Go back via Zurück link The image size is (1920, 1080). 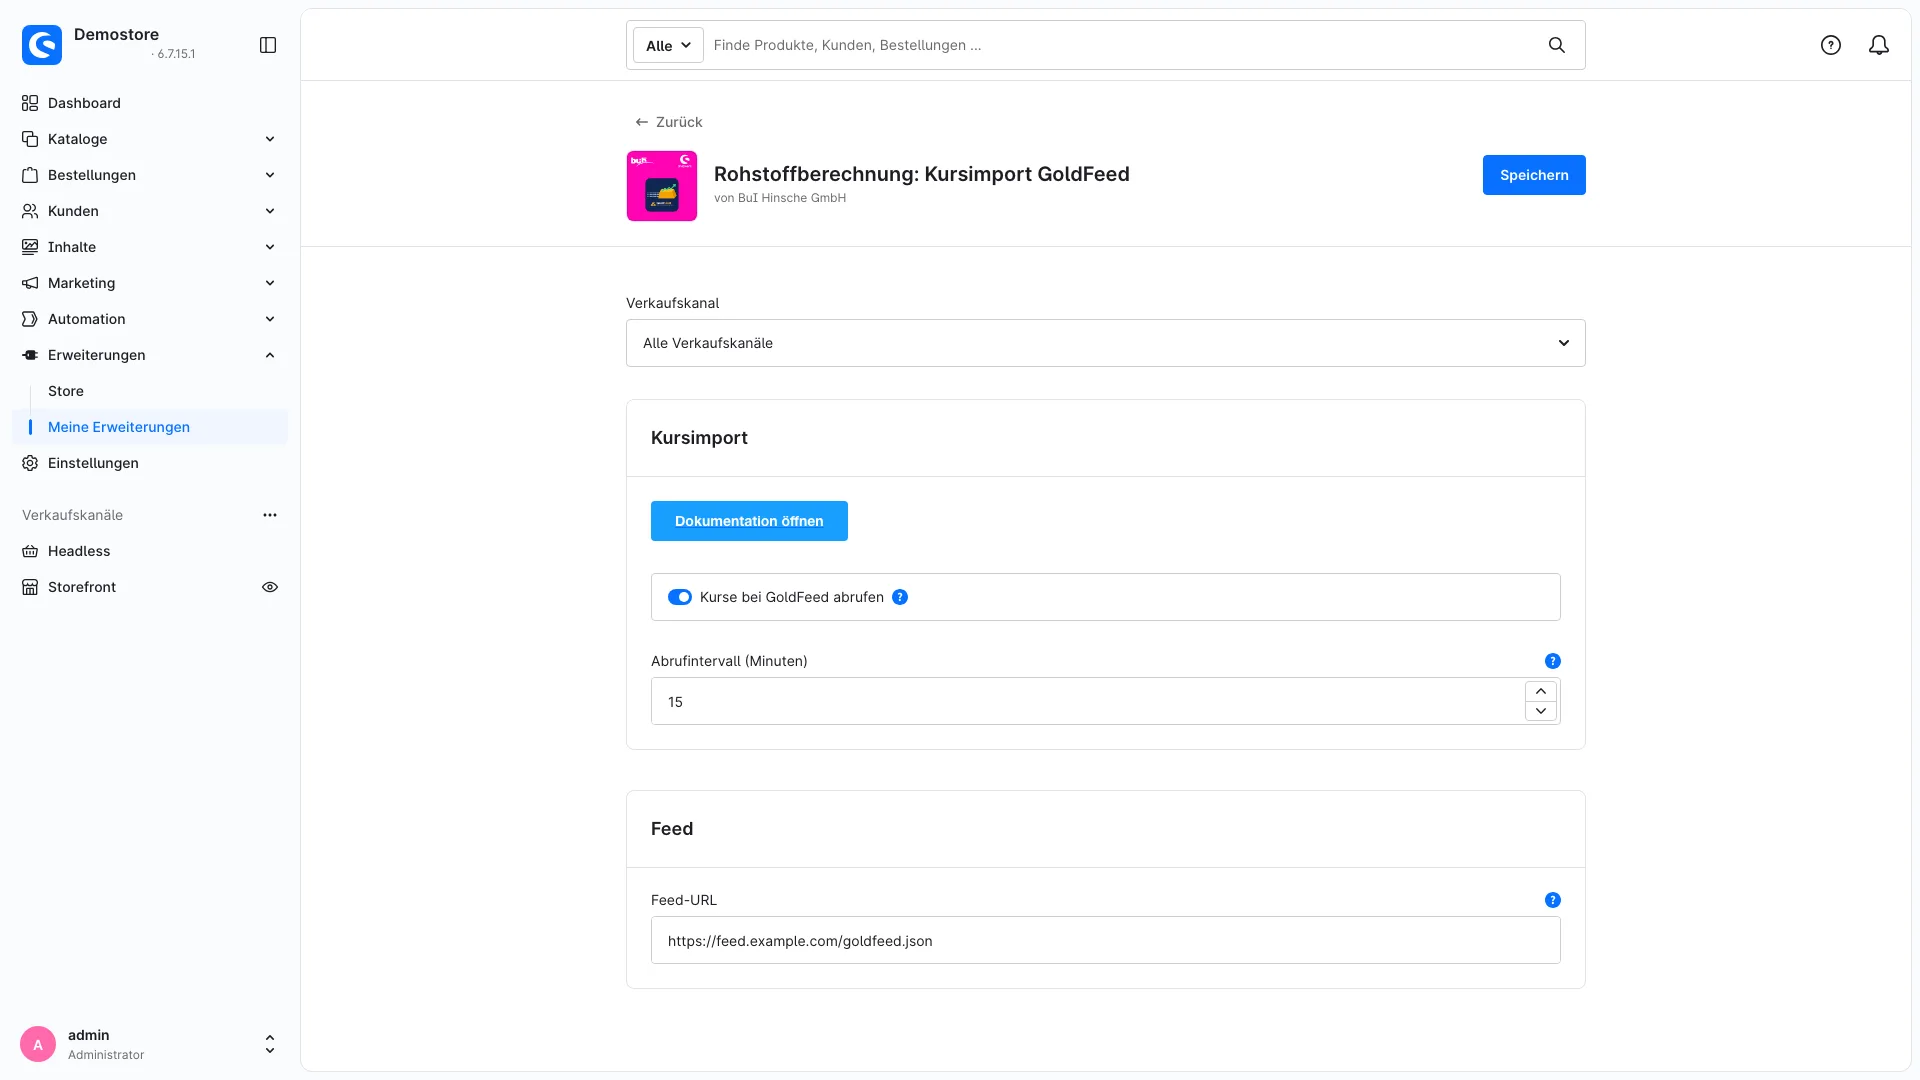pos(669,122)
